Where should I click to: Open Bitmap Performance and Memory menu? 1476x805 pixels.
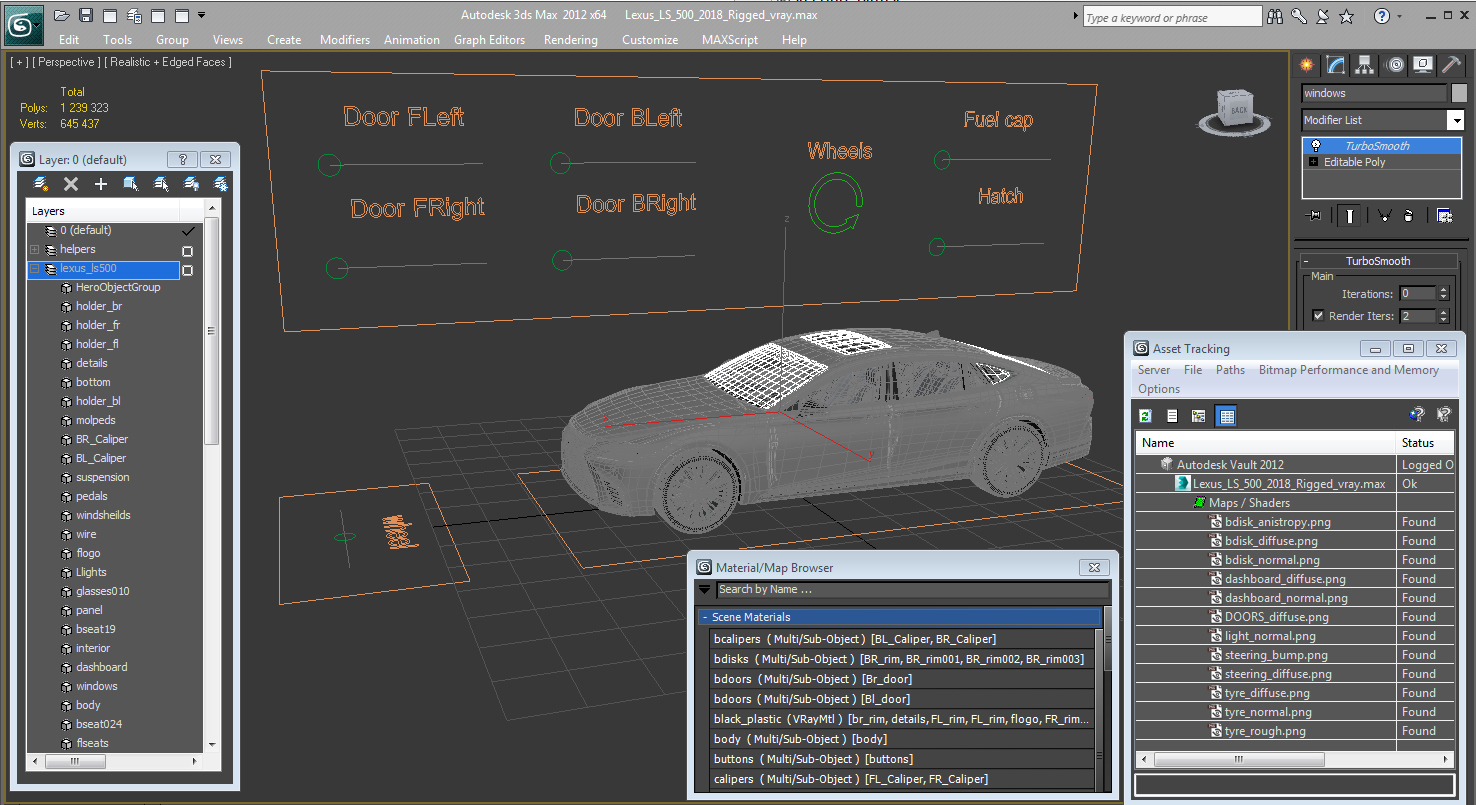[x=1349, y=370]
